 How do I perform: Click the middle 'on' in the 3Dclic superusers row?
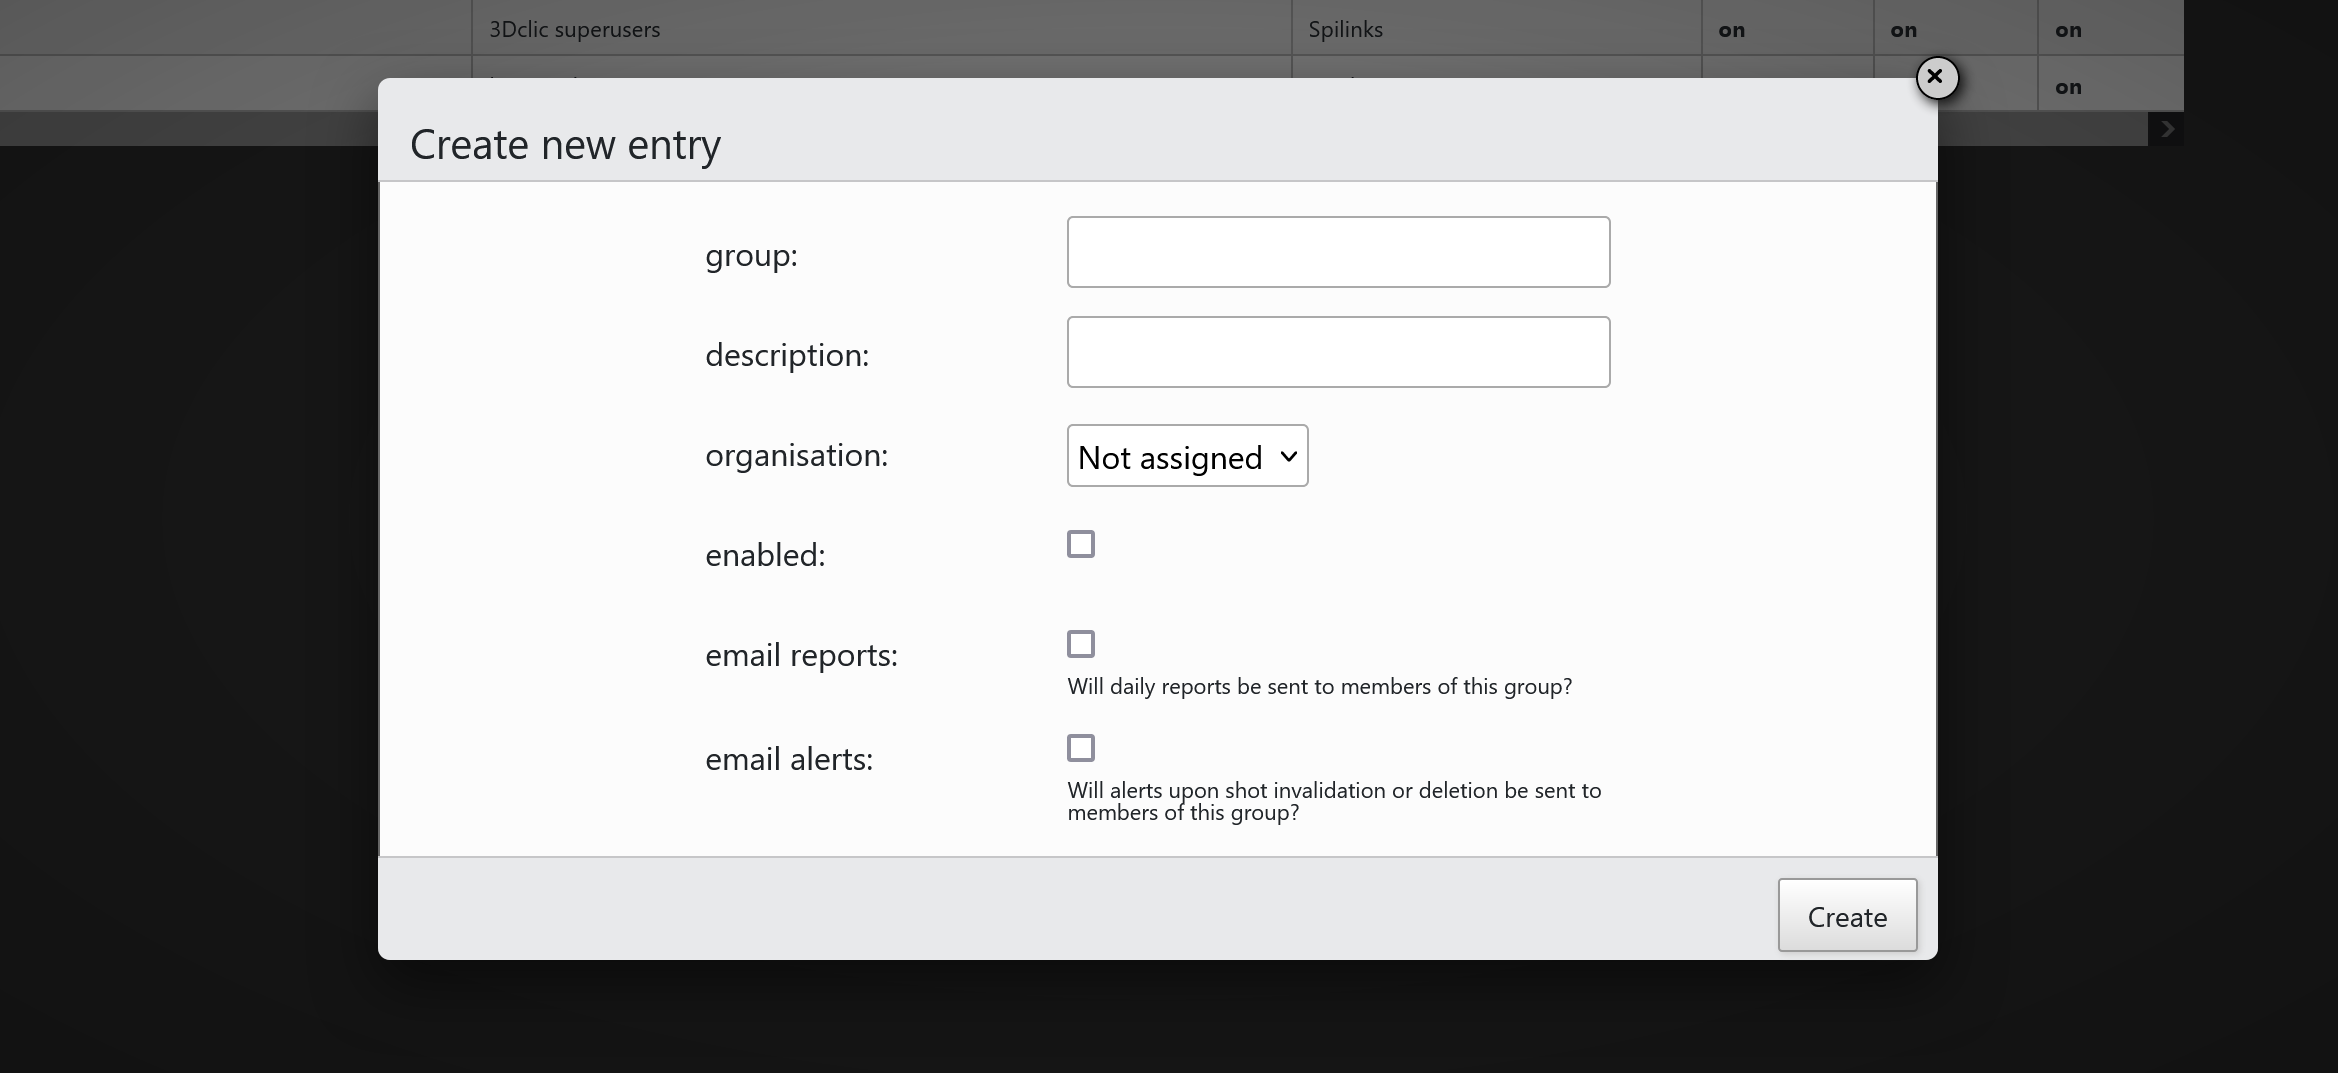pyautogui.click(x=1903, y=30)
